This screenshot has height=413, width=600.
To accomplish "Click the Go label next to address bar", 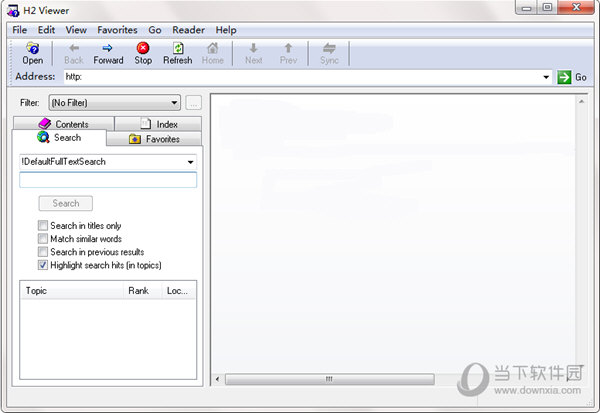I will (581, 77).
